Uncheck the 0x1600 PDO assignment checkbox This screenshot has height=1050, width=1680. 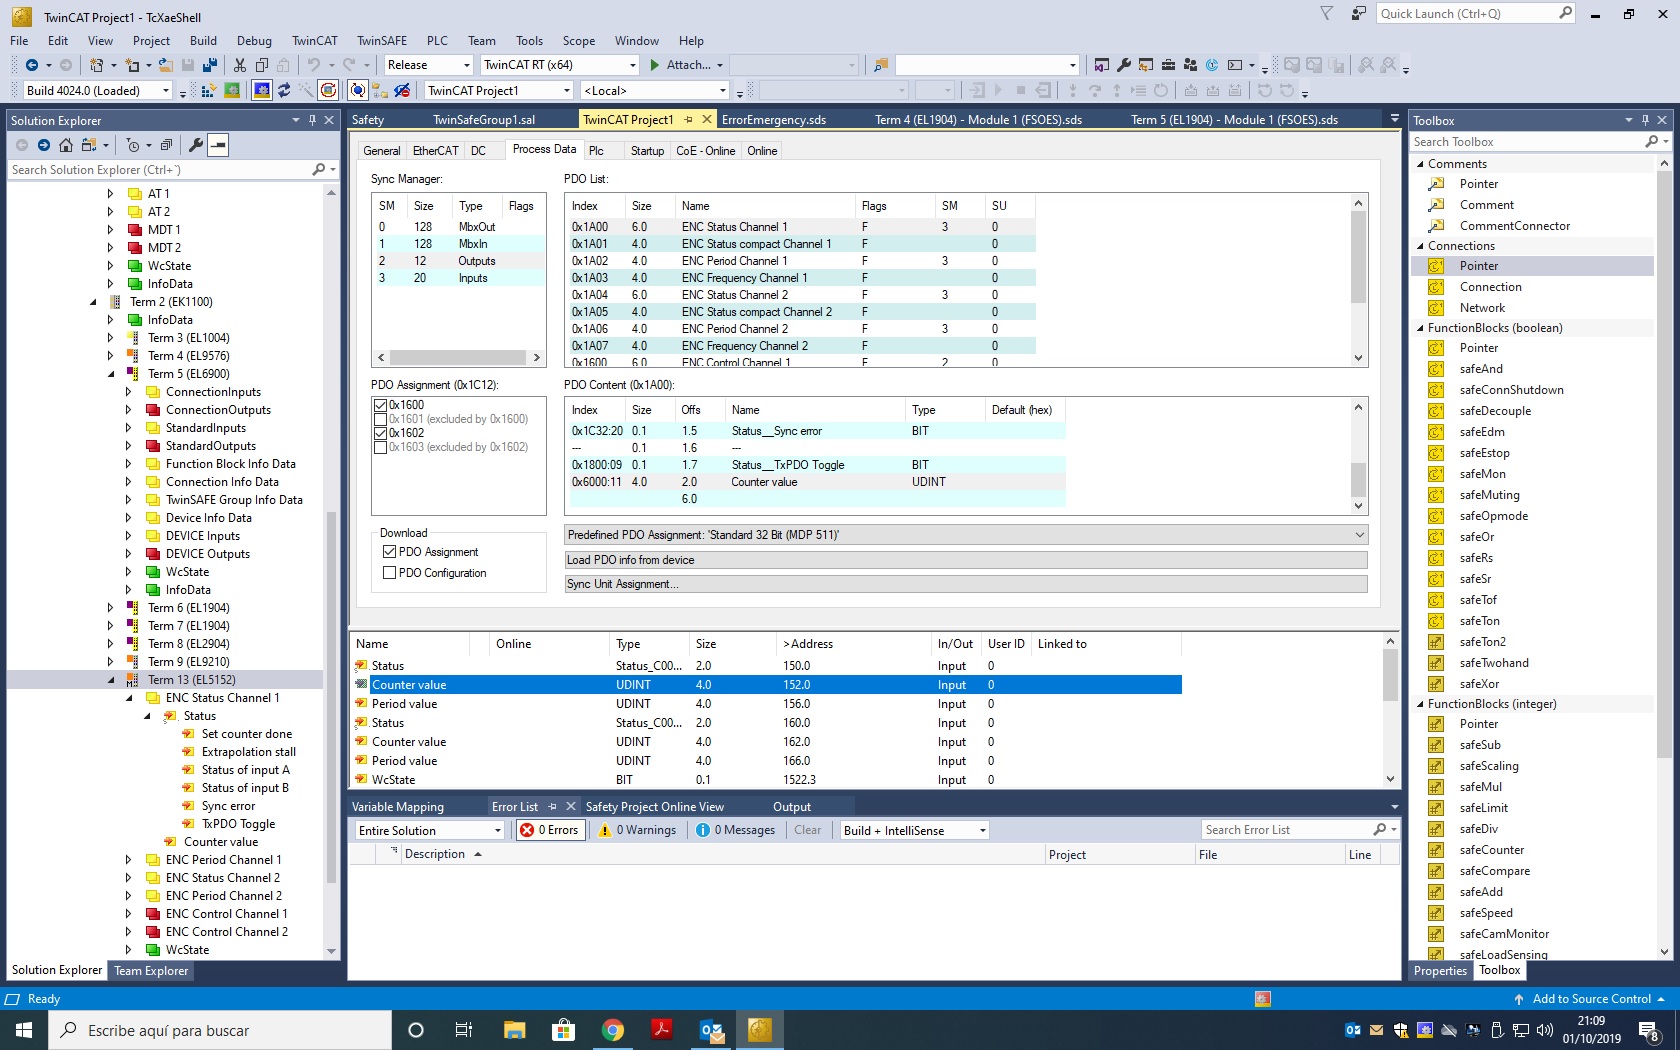(380, 405)
